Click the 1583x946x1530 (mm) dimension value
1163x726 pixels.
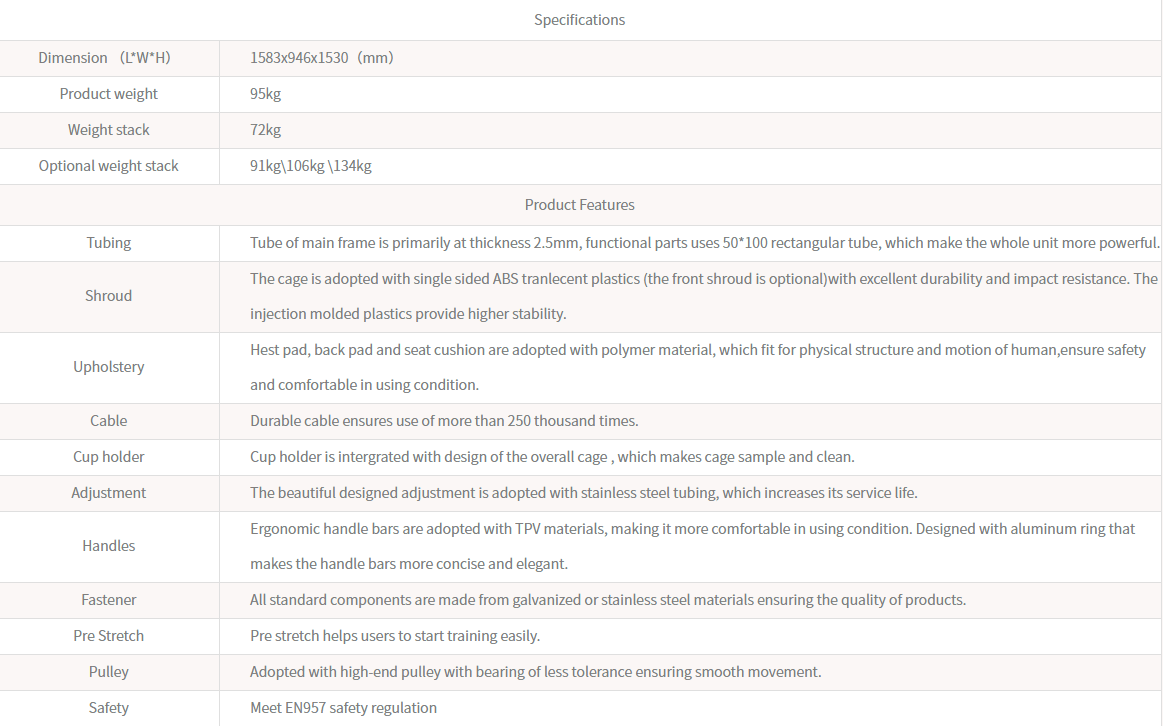tap(321, 58)
